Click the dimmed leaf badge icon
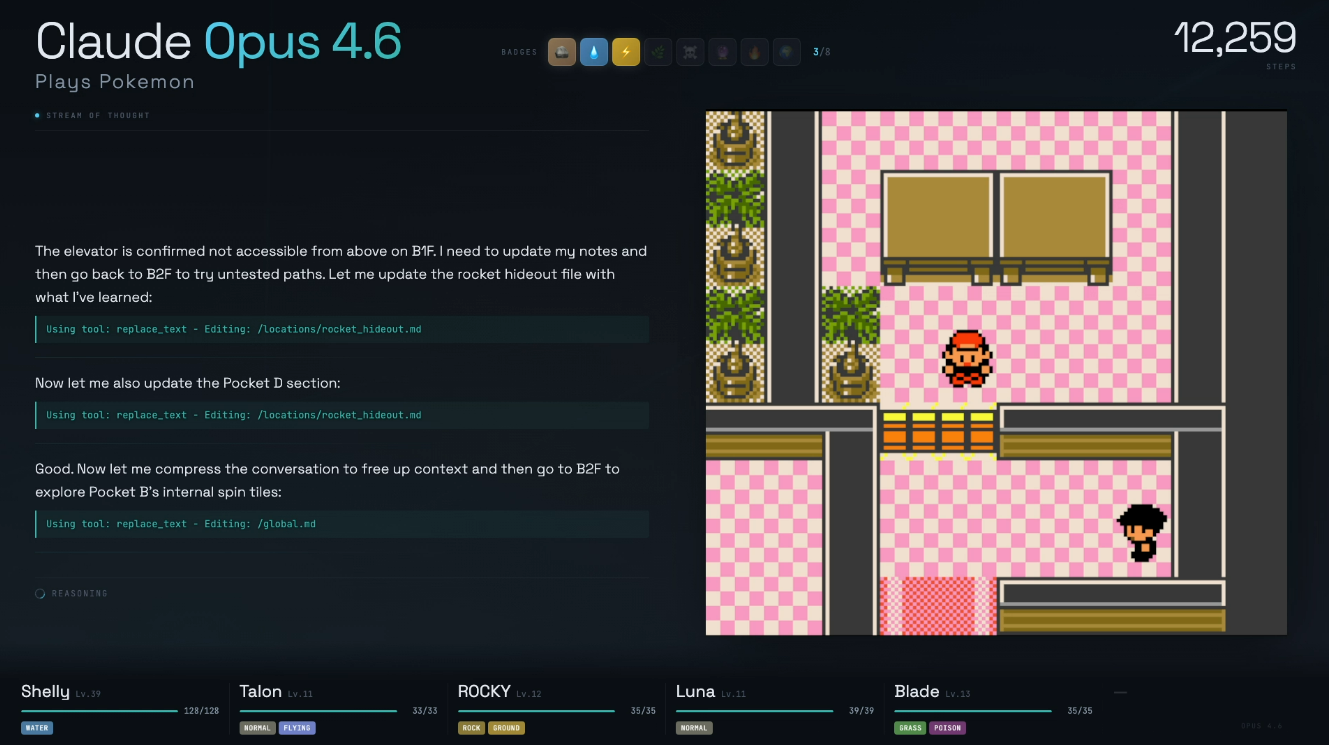1329x745 pixels. [x=658, y=52]
